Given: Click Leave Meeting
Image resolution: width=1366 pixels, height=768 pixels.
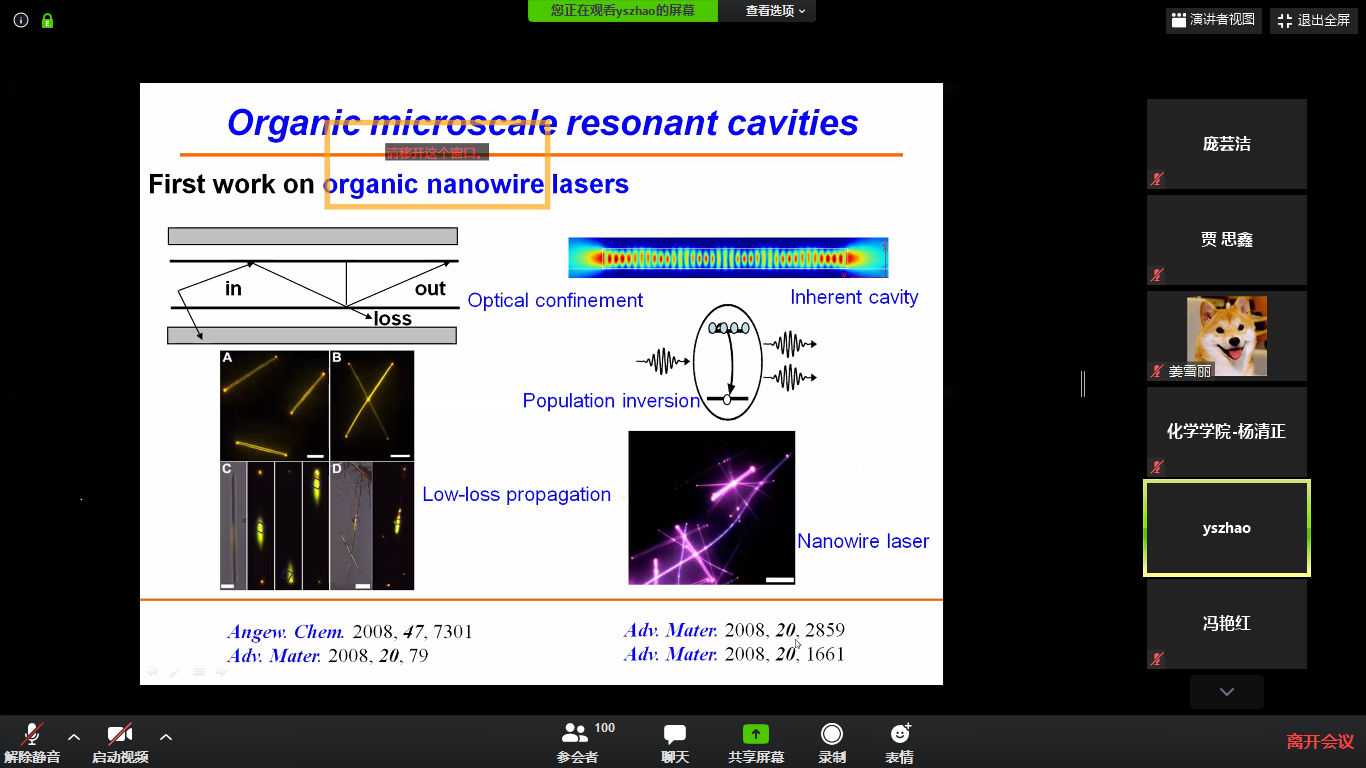Looking at the screenshot, I should coord(1319,741).
